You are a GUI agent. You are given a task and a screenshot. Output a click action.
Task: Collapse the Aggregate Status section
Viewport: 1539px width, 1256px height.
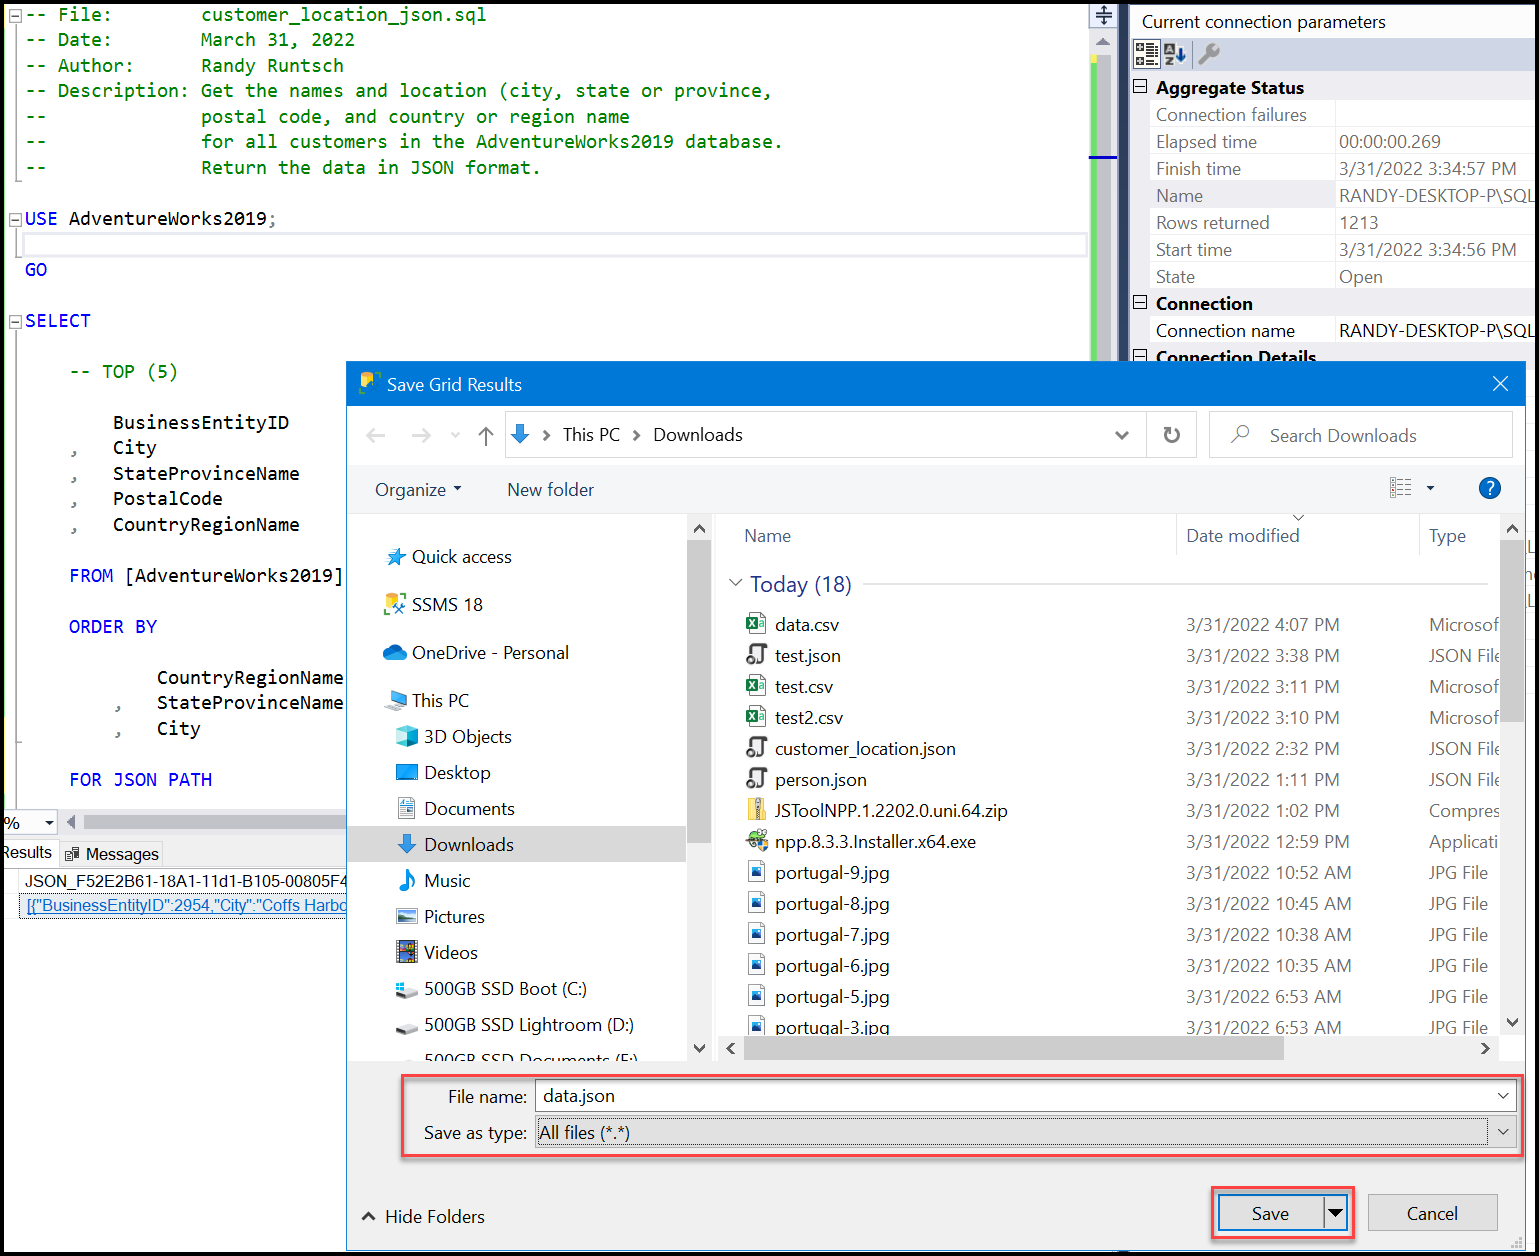coord(1140,87)
